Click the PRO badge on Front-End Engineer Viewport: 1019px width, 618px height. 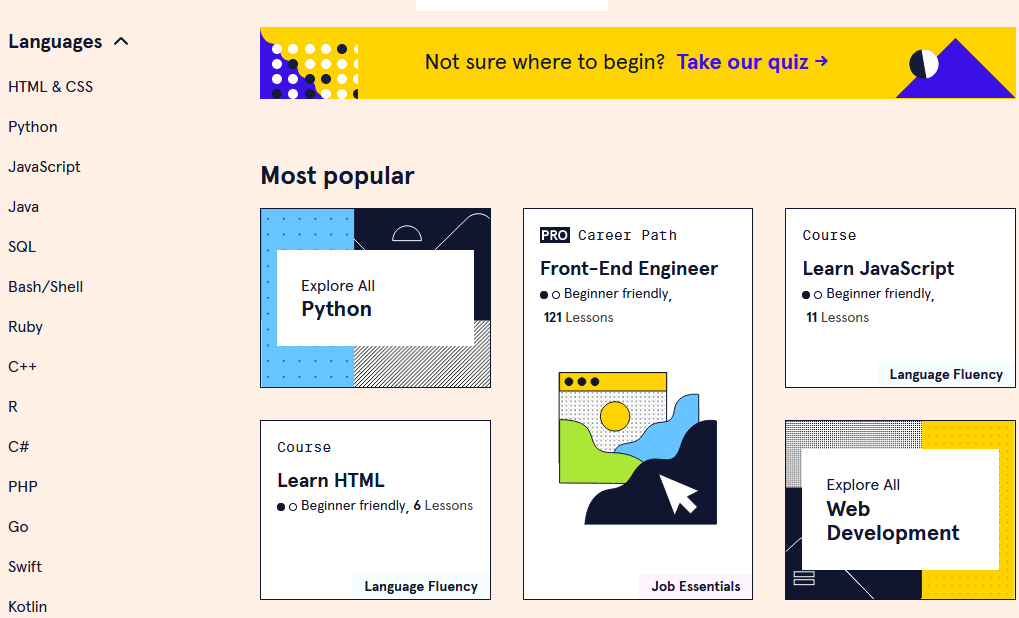554,235
